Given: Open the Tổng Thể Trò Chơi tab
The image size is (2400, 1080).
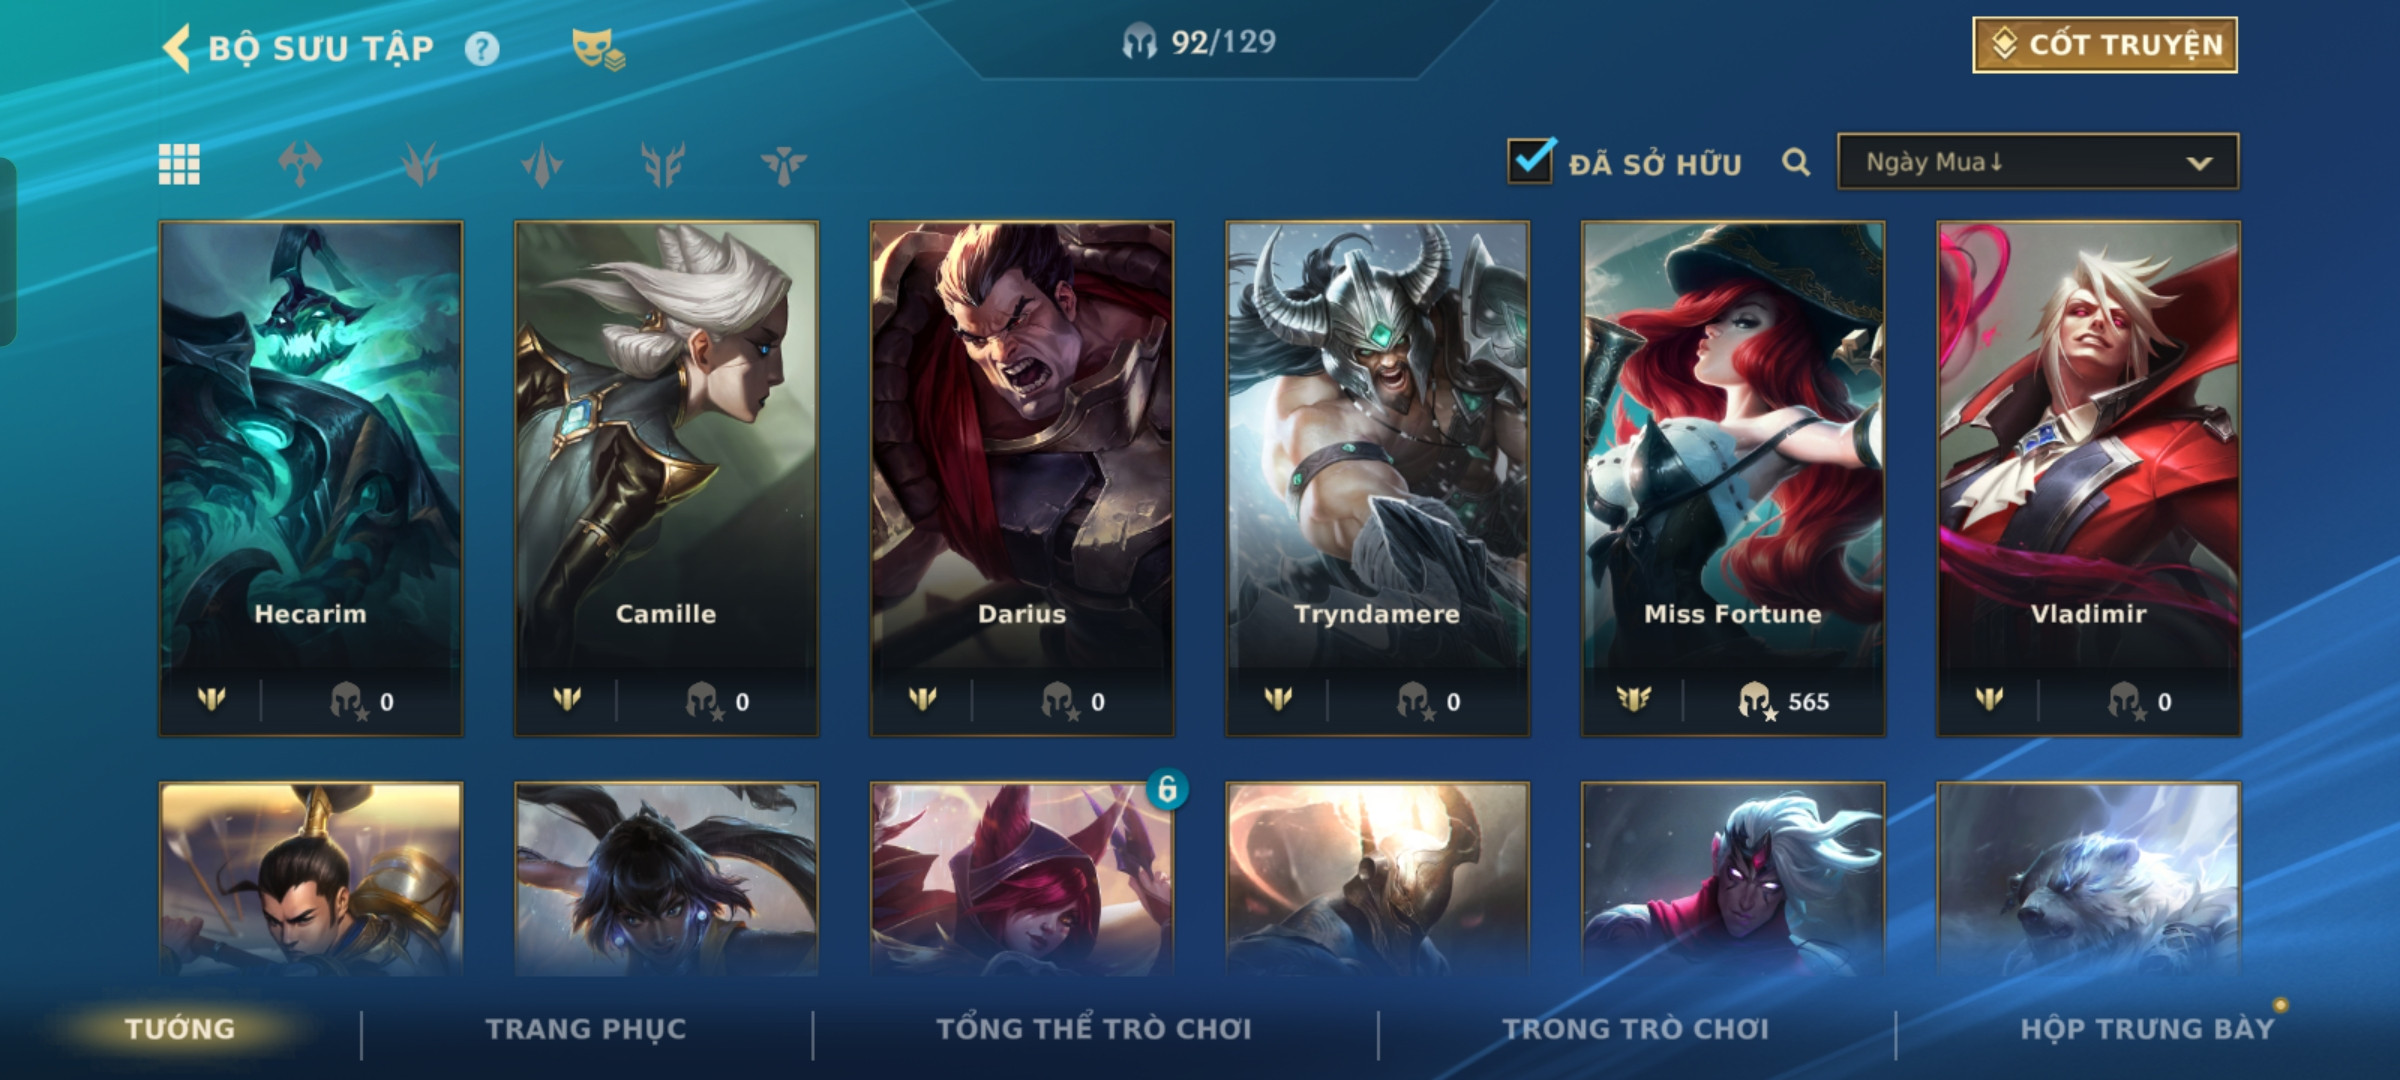Looking at the screenshot, I should (1094, 1029).
